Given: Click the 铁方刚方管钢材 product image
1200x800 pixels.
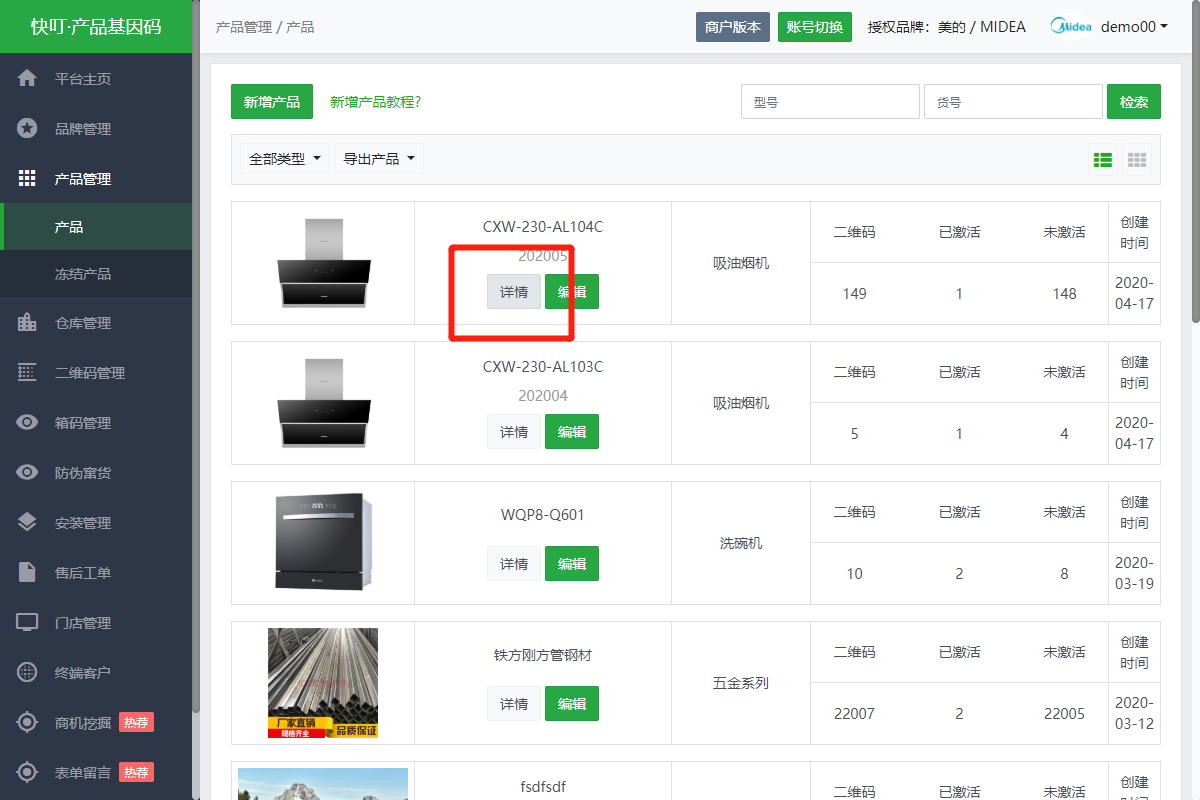Looking at the screenshot, I should point(323,683).
